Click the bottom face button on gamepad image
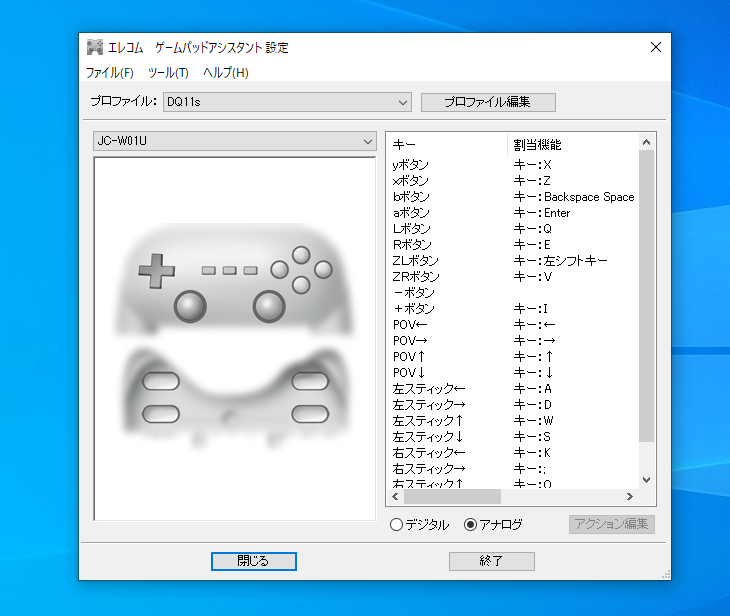This screenshot has width=730, height=616. pos(301,285)
